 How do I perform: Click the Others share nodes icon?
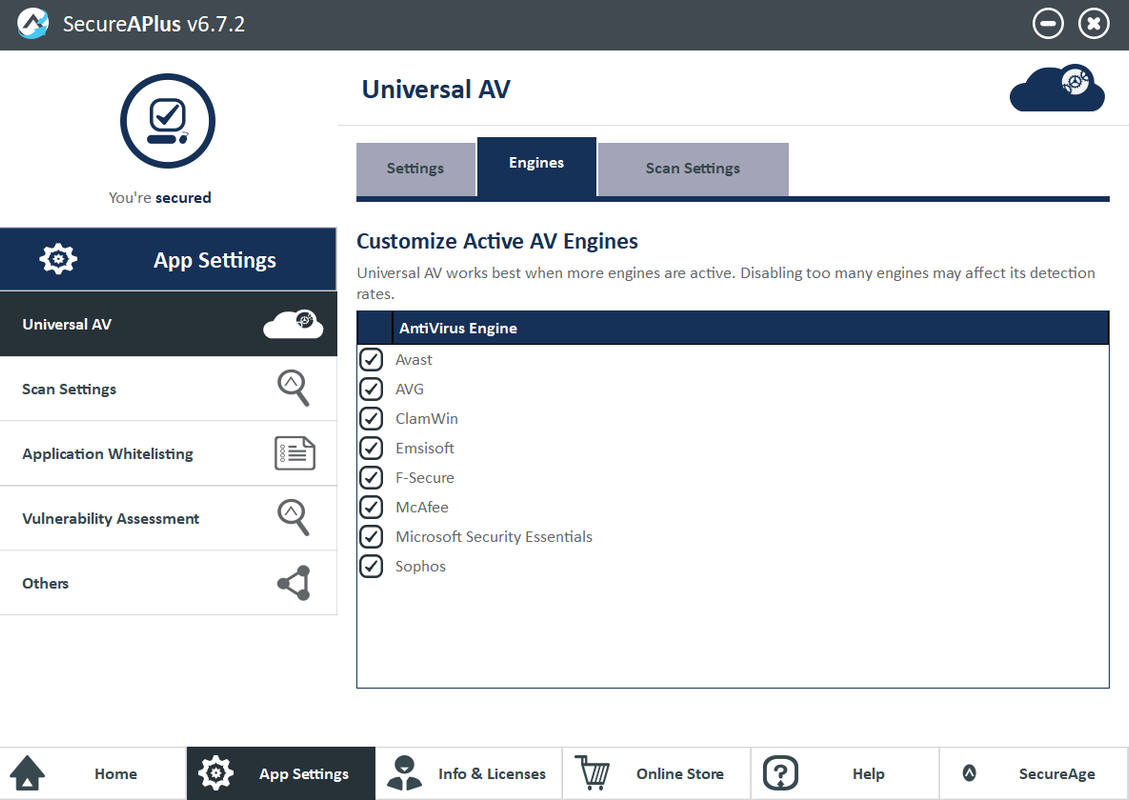294,583
